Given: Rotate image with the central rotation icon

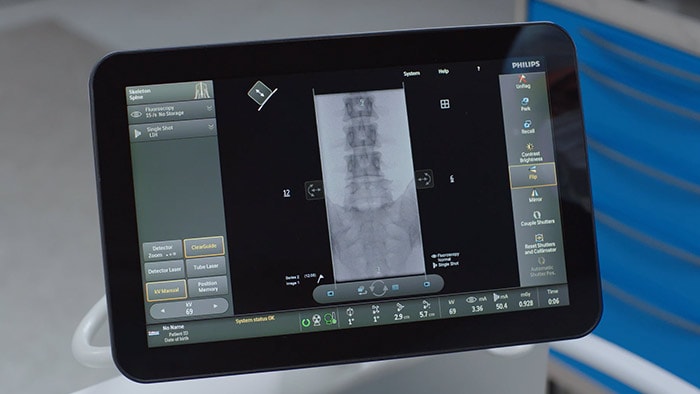Looking at the screenshot, I should [x=378, y=289].
